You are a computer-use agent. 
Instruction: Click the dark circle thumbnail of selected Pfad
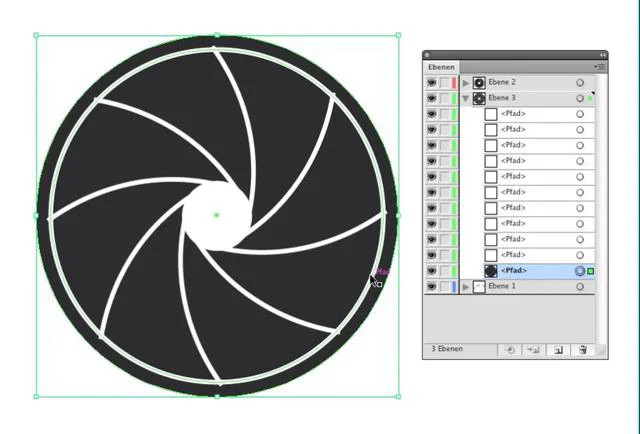pos(491,271)
